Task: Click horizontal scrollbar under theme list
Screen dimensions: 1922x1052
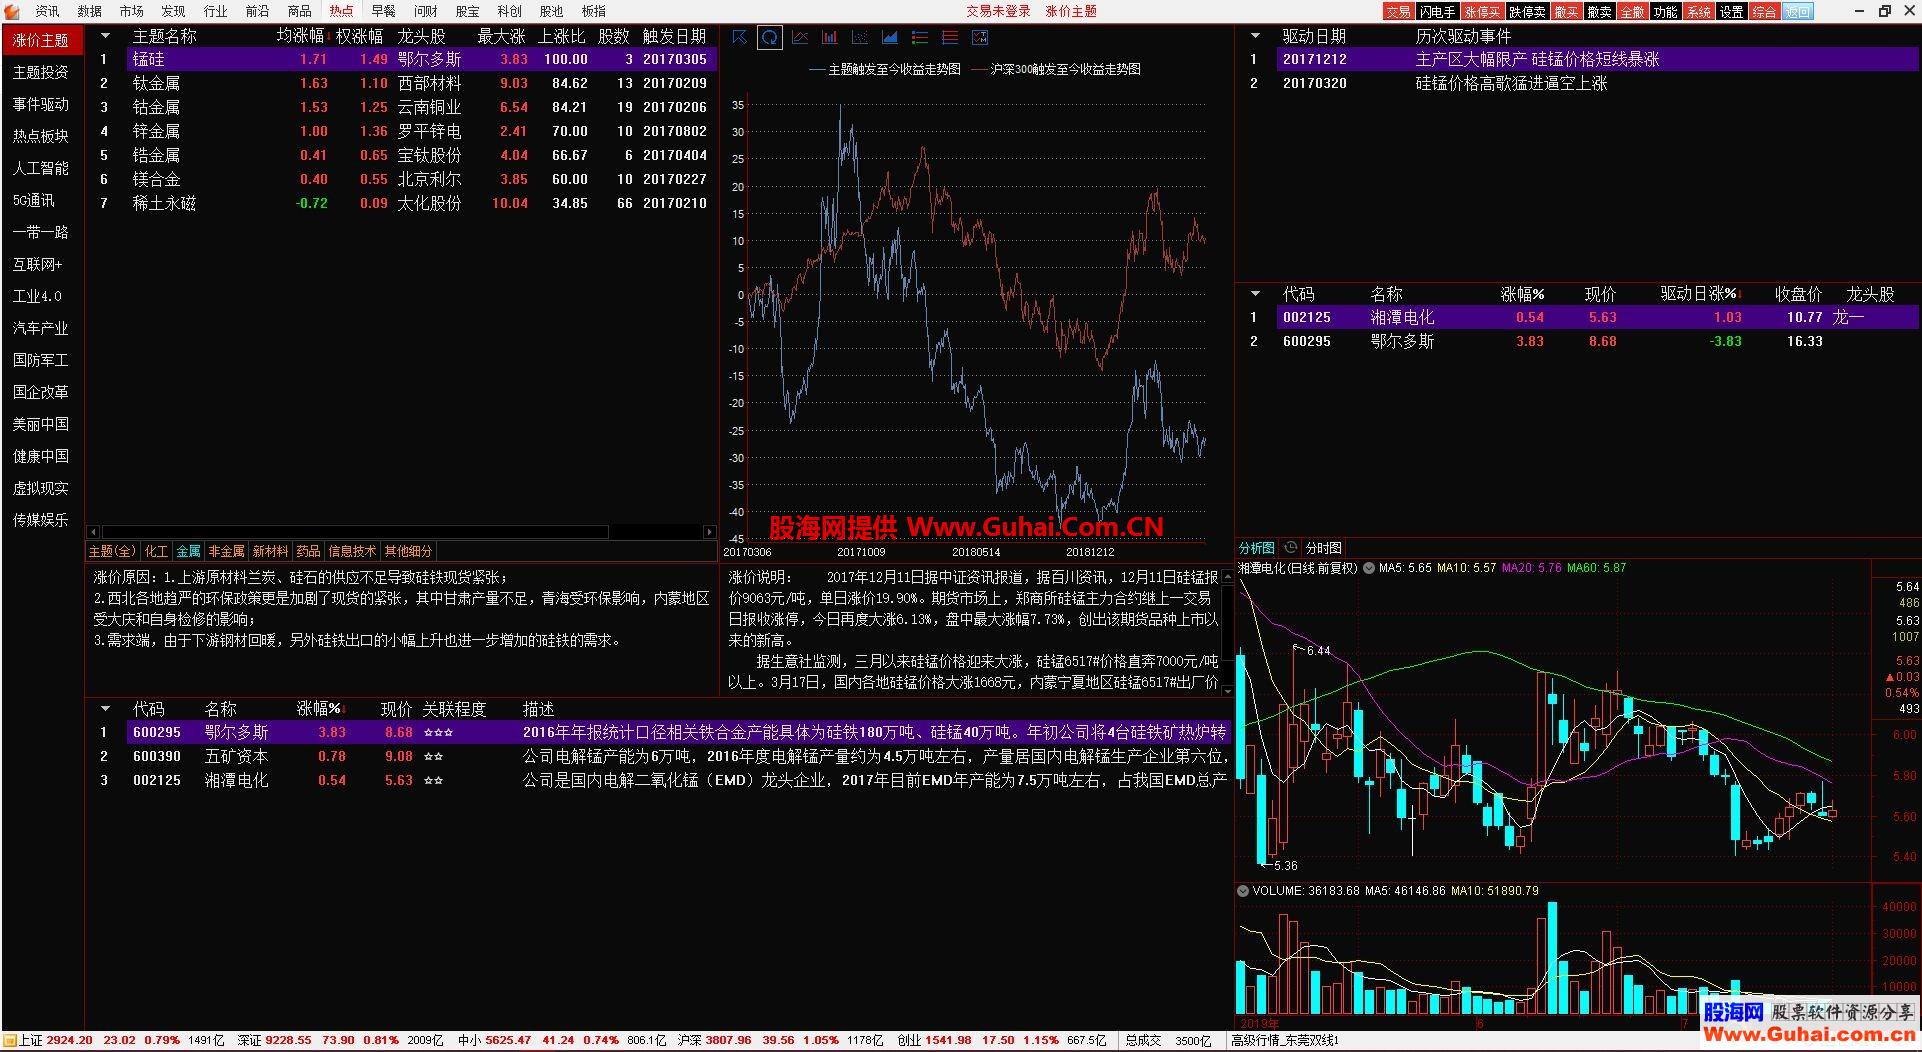Action: click(355, 532)
